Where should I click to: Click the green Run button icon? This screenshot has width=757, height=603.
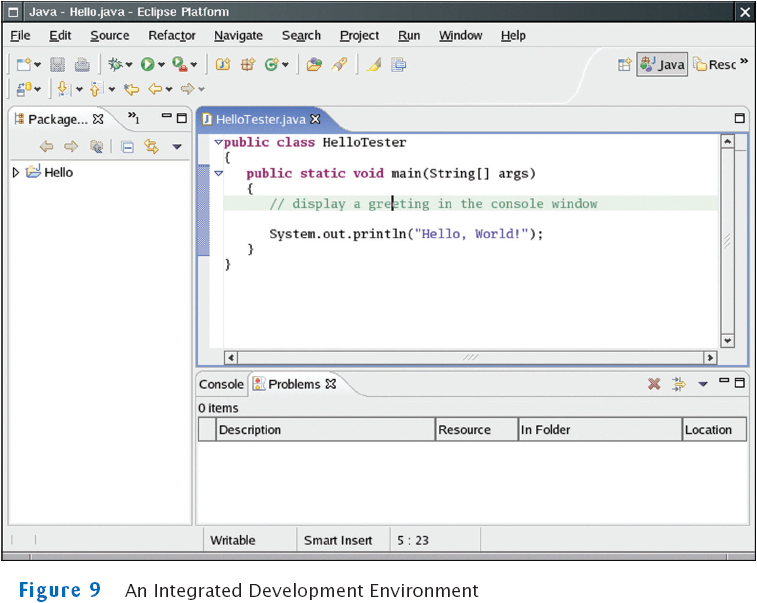148,65
